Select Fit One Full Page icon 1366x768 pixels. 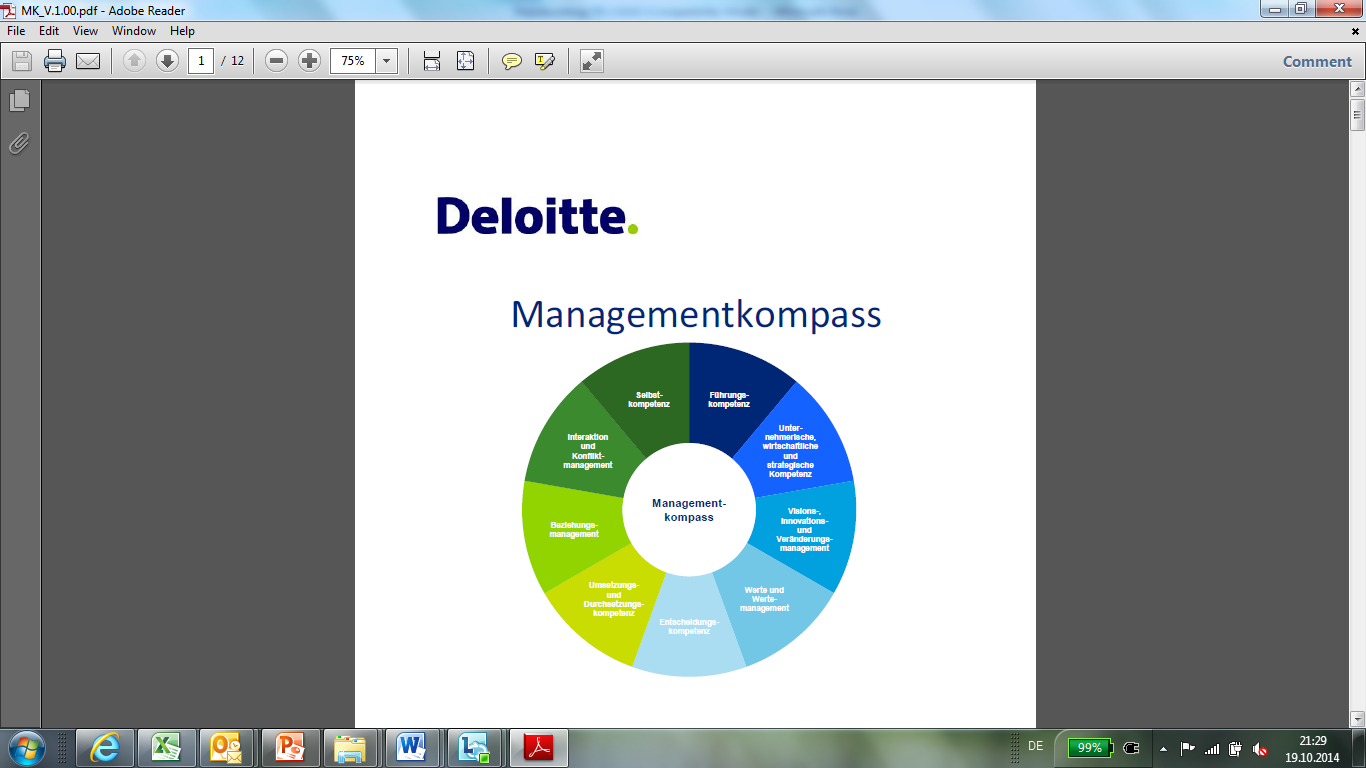[465, 61]
